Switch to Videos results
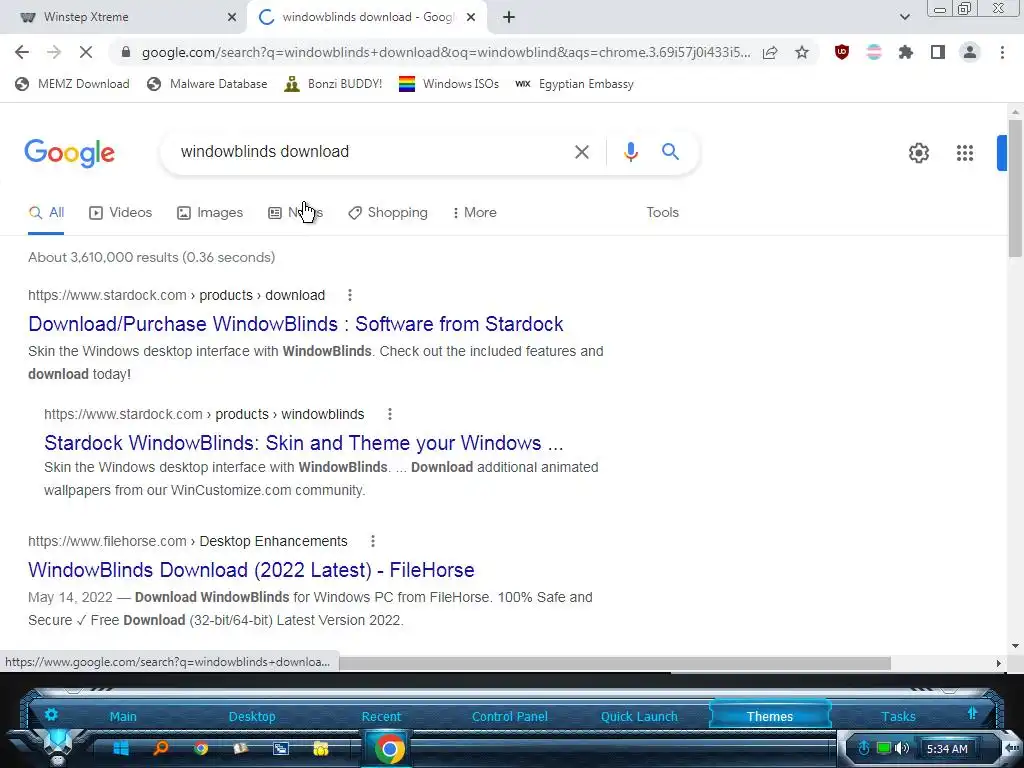The width and height of the screenshot is (1024, 768). coord(120,213)
